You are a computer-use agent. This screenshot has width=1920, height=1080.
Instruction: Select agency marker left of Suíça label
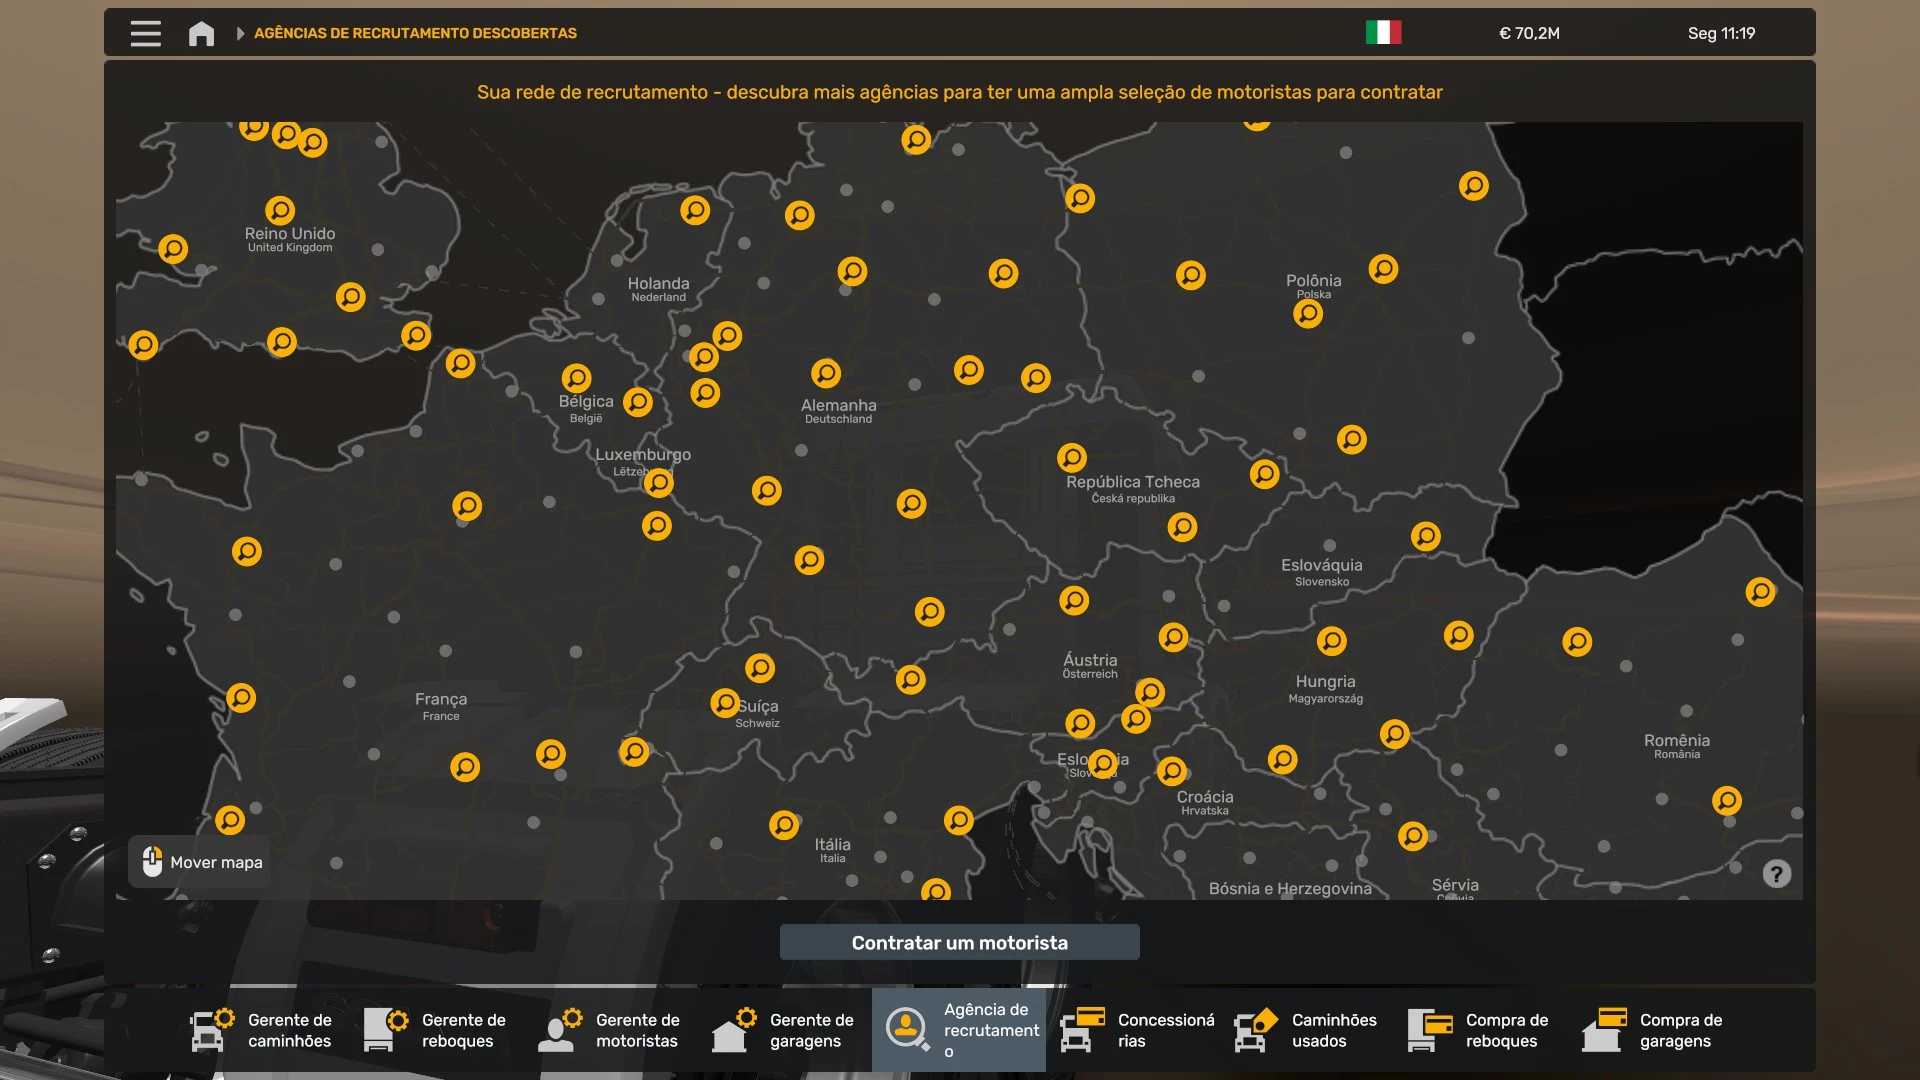coord(725,703)
